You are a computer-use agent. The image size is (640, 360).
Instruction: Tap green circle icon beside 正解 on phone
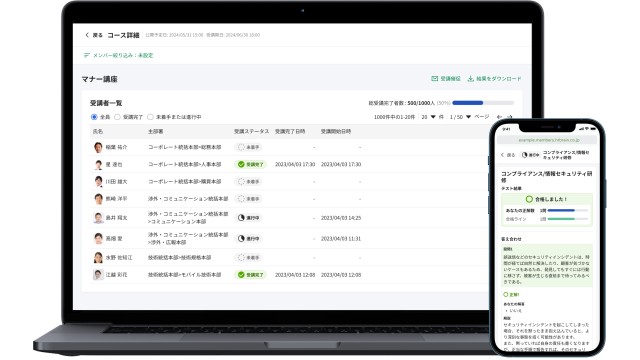click(x=506, y=294)
